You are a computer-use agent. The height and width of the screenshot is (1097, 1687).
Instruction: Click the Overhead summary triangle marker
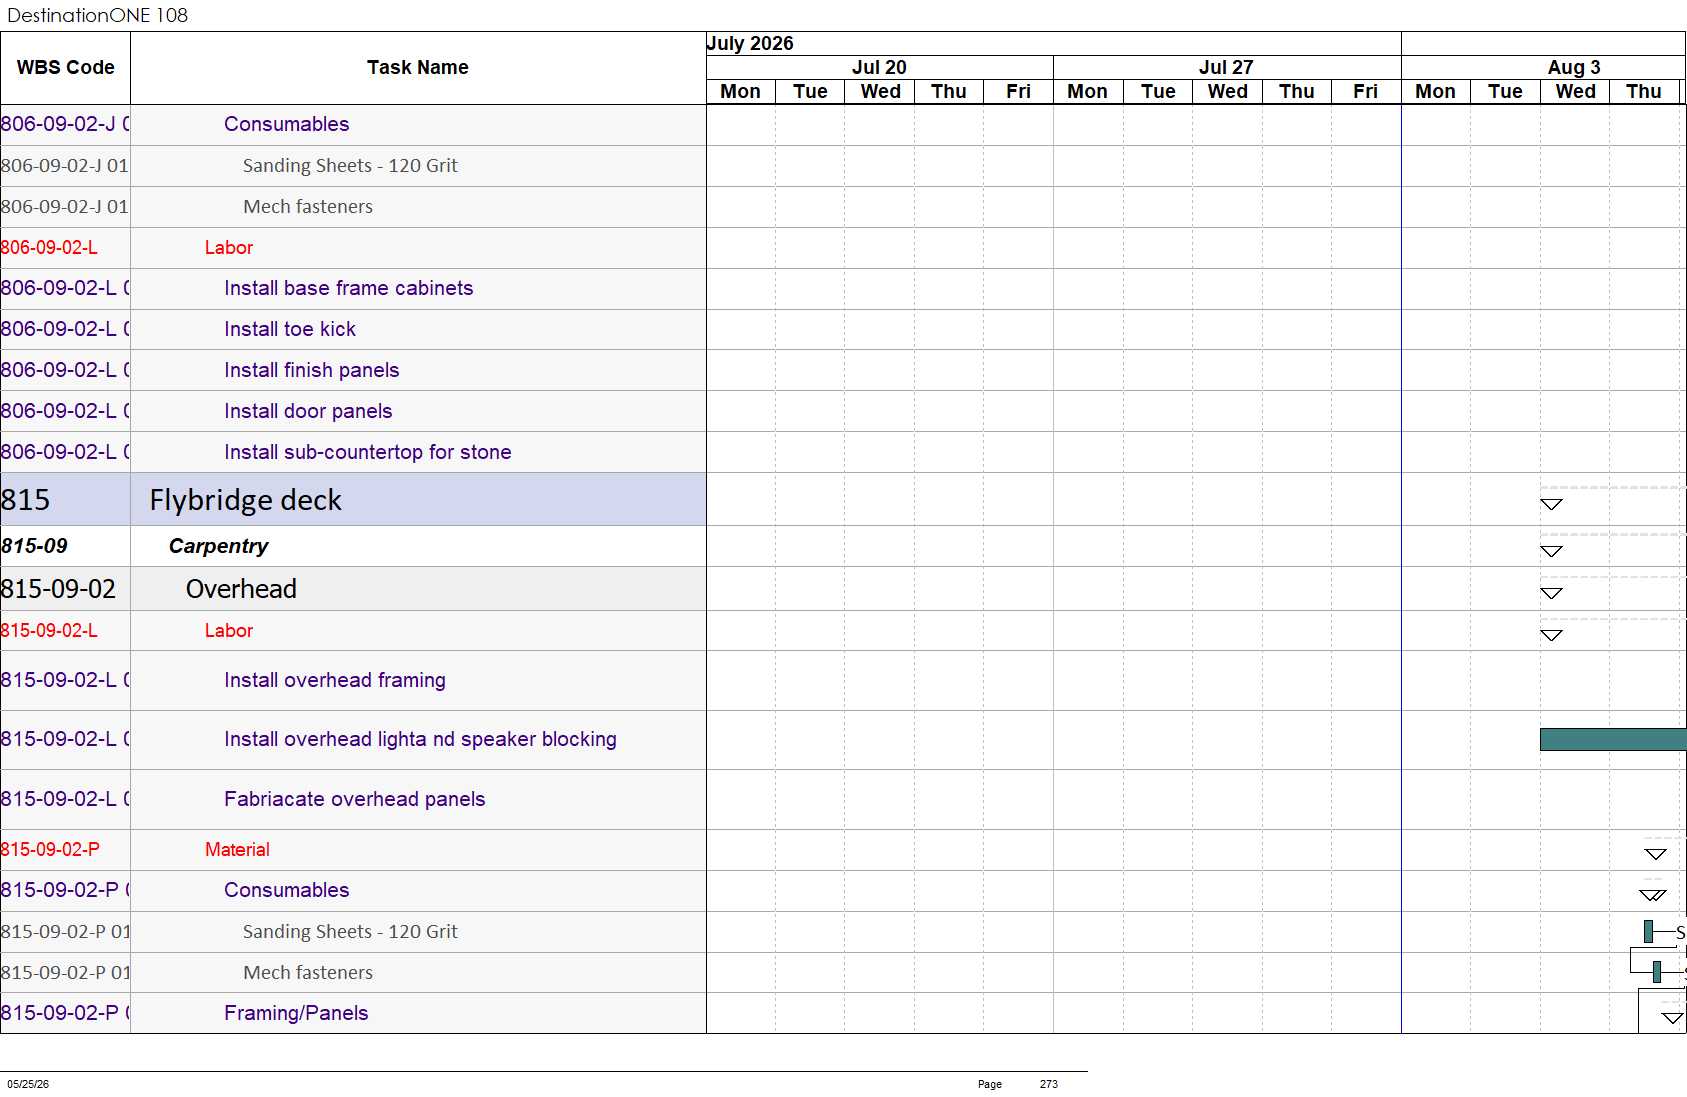pos(1551,593)
